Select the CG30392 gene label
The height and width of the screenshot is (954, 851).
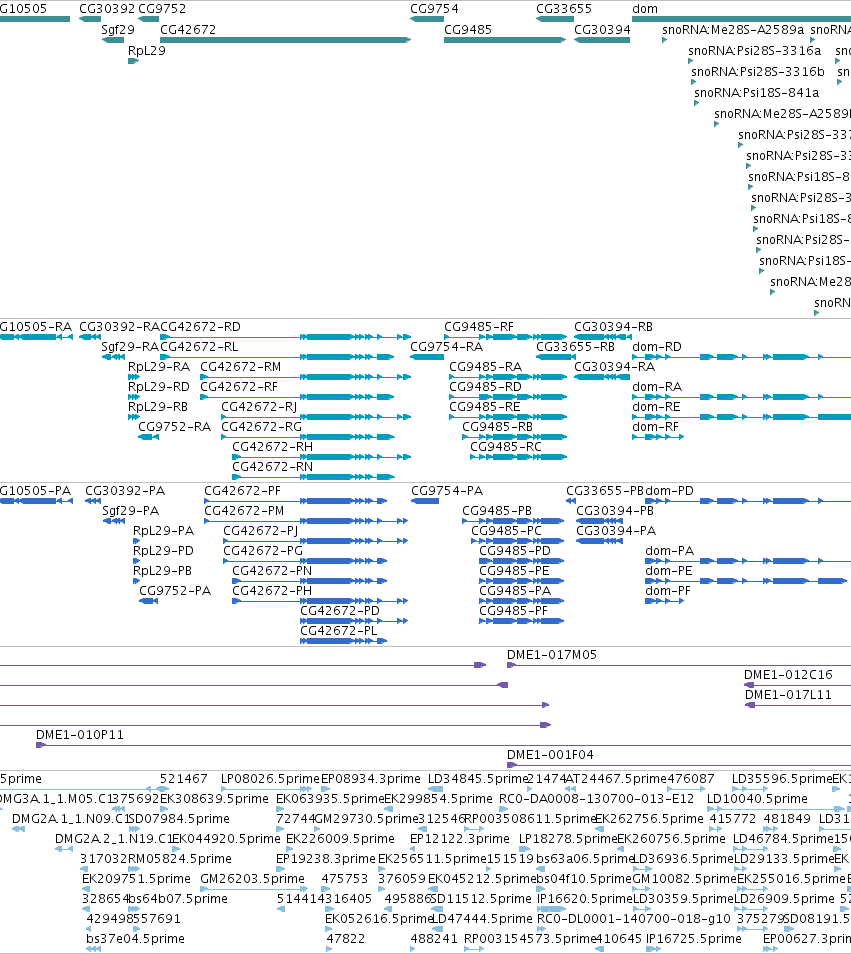107,9
